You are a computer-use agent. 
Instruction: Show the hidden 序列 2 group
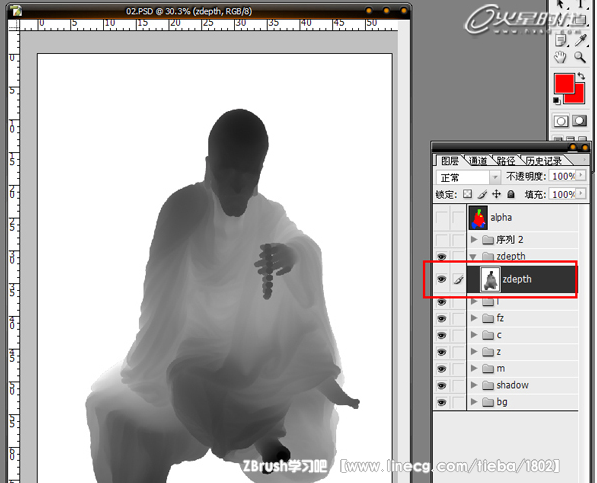pos(442,240)
